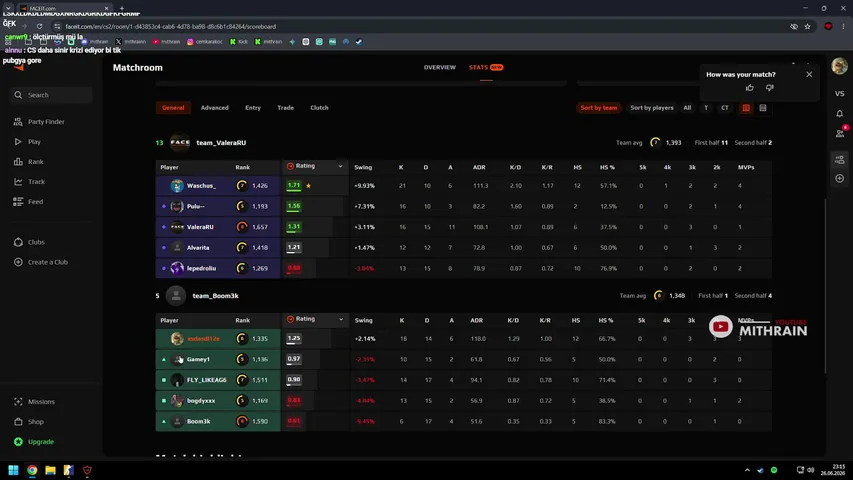This screenshot has width=853, height=480.
Task: Filter sides by All
Action: click(687, 108)
